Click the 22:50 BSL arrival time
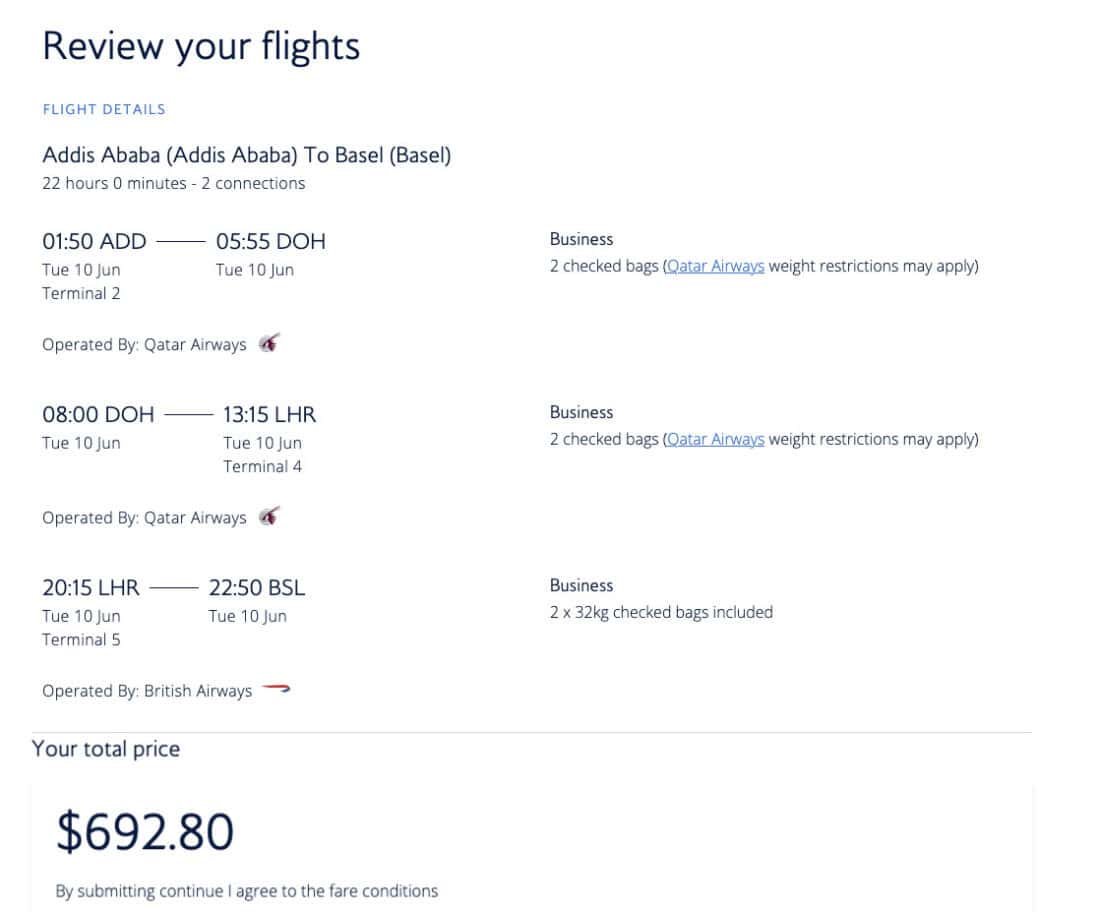 coord(257,587)
